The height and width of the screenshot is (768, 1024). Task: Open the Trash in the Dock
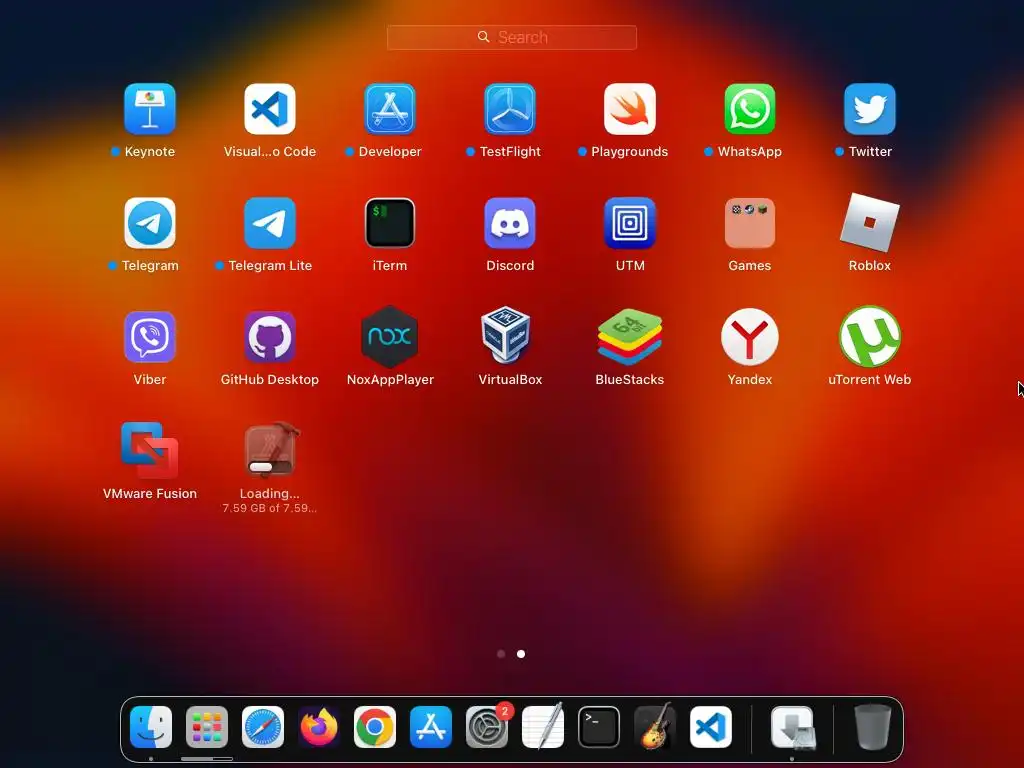click(x=872, y=727)
